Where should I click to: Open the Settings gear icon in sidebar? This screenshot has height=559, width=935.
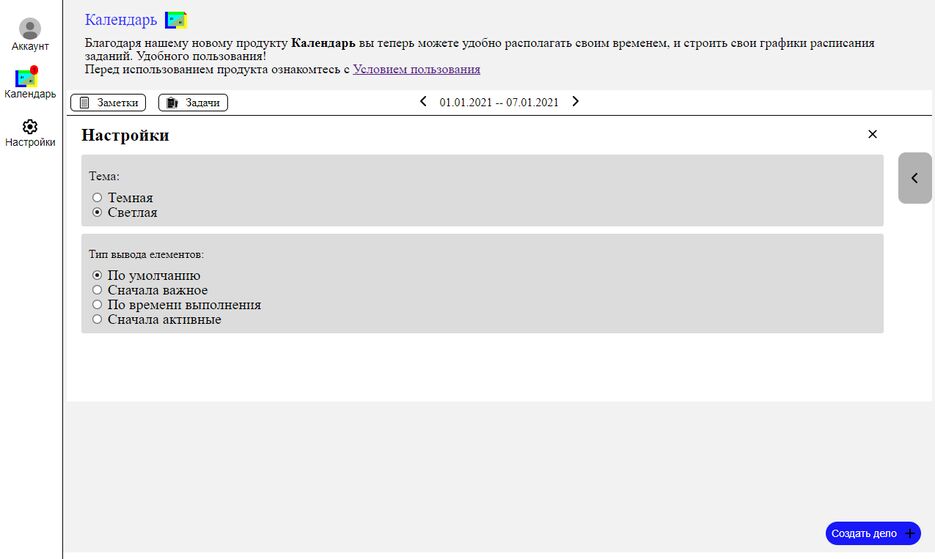pyautogui.click(x=30, y=126)
